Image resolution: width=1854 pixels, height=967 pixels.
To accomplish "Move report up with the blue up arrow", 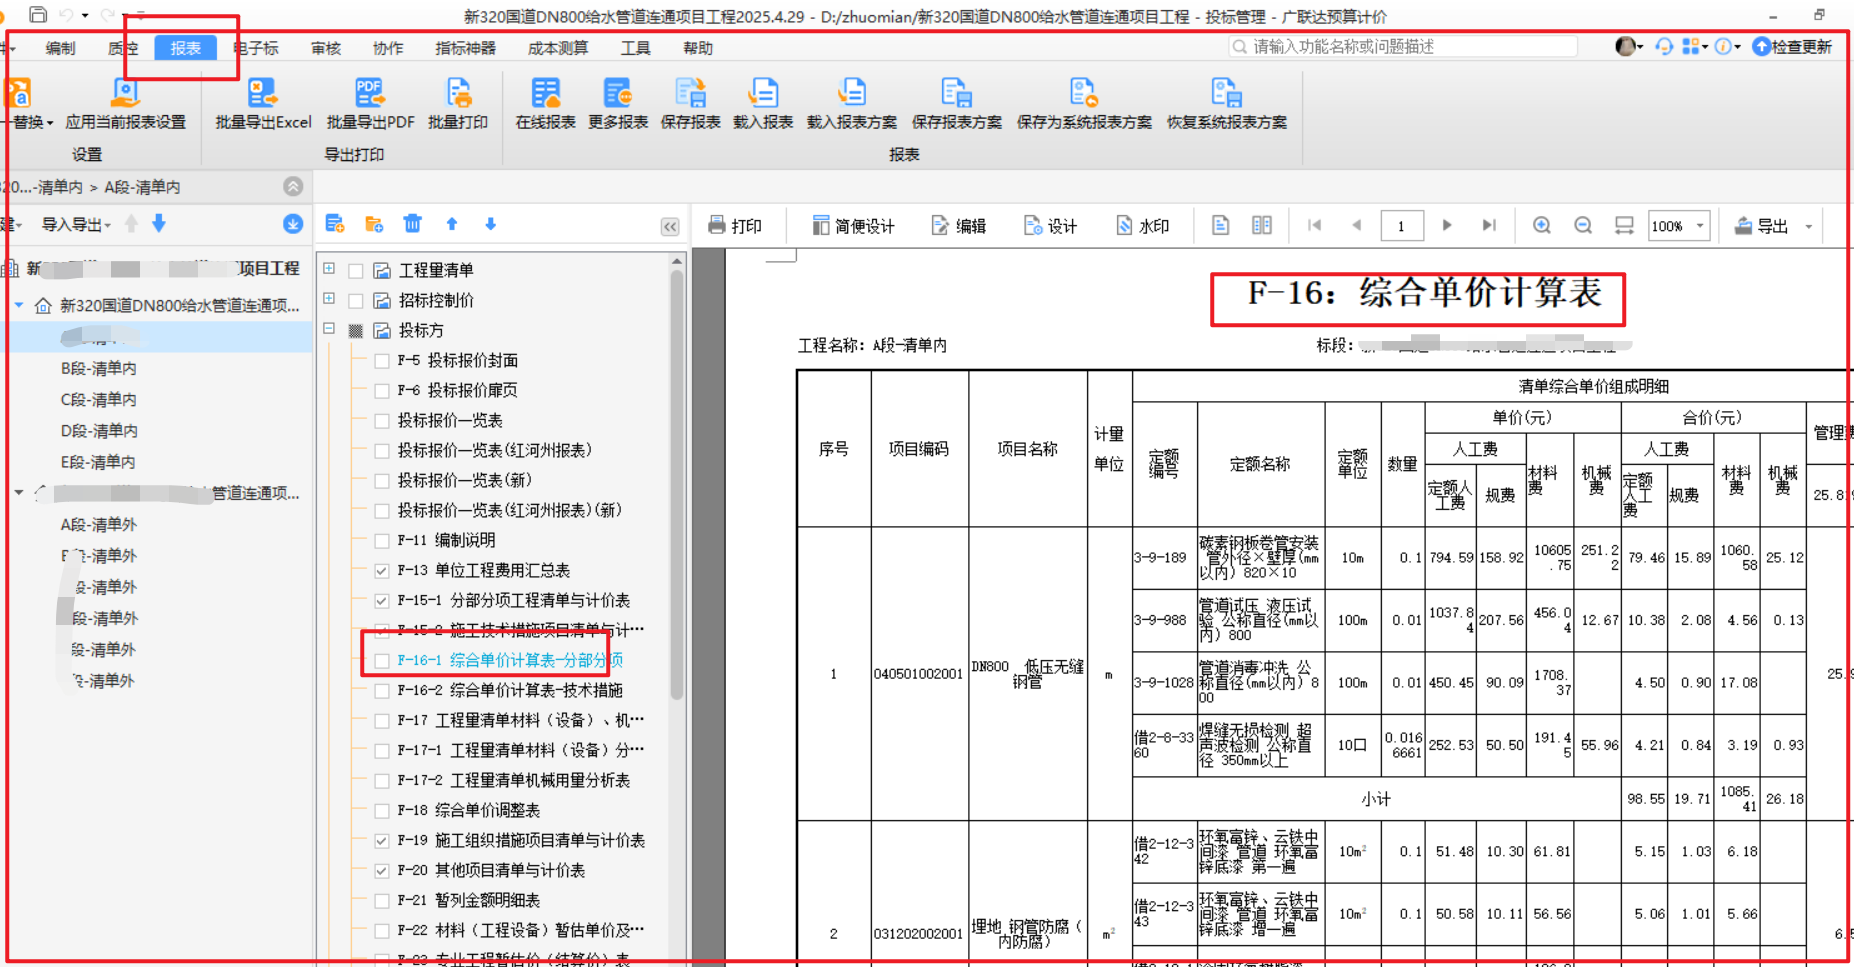I will tap(452, 224).
